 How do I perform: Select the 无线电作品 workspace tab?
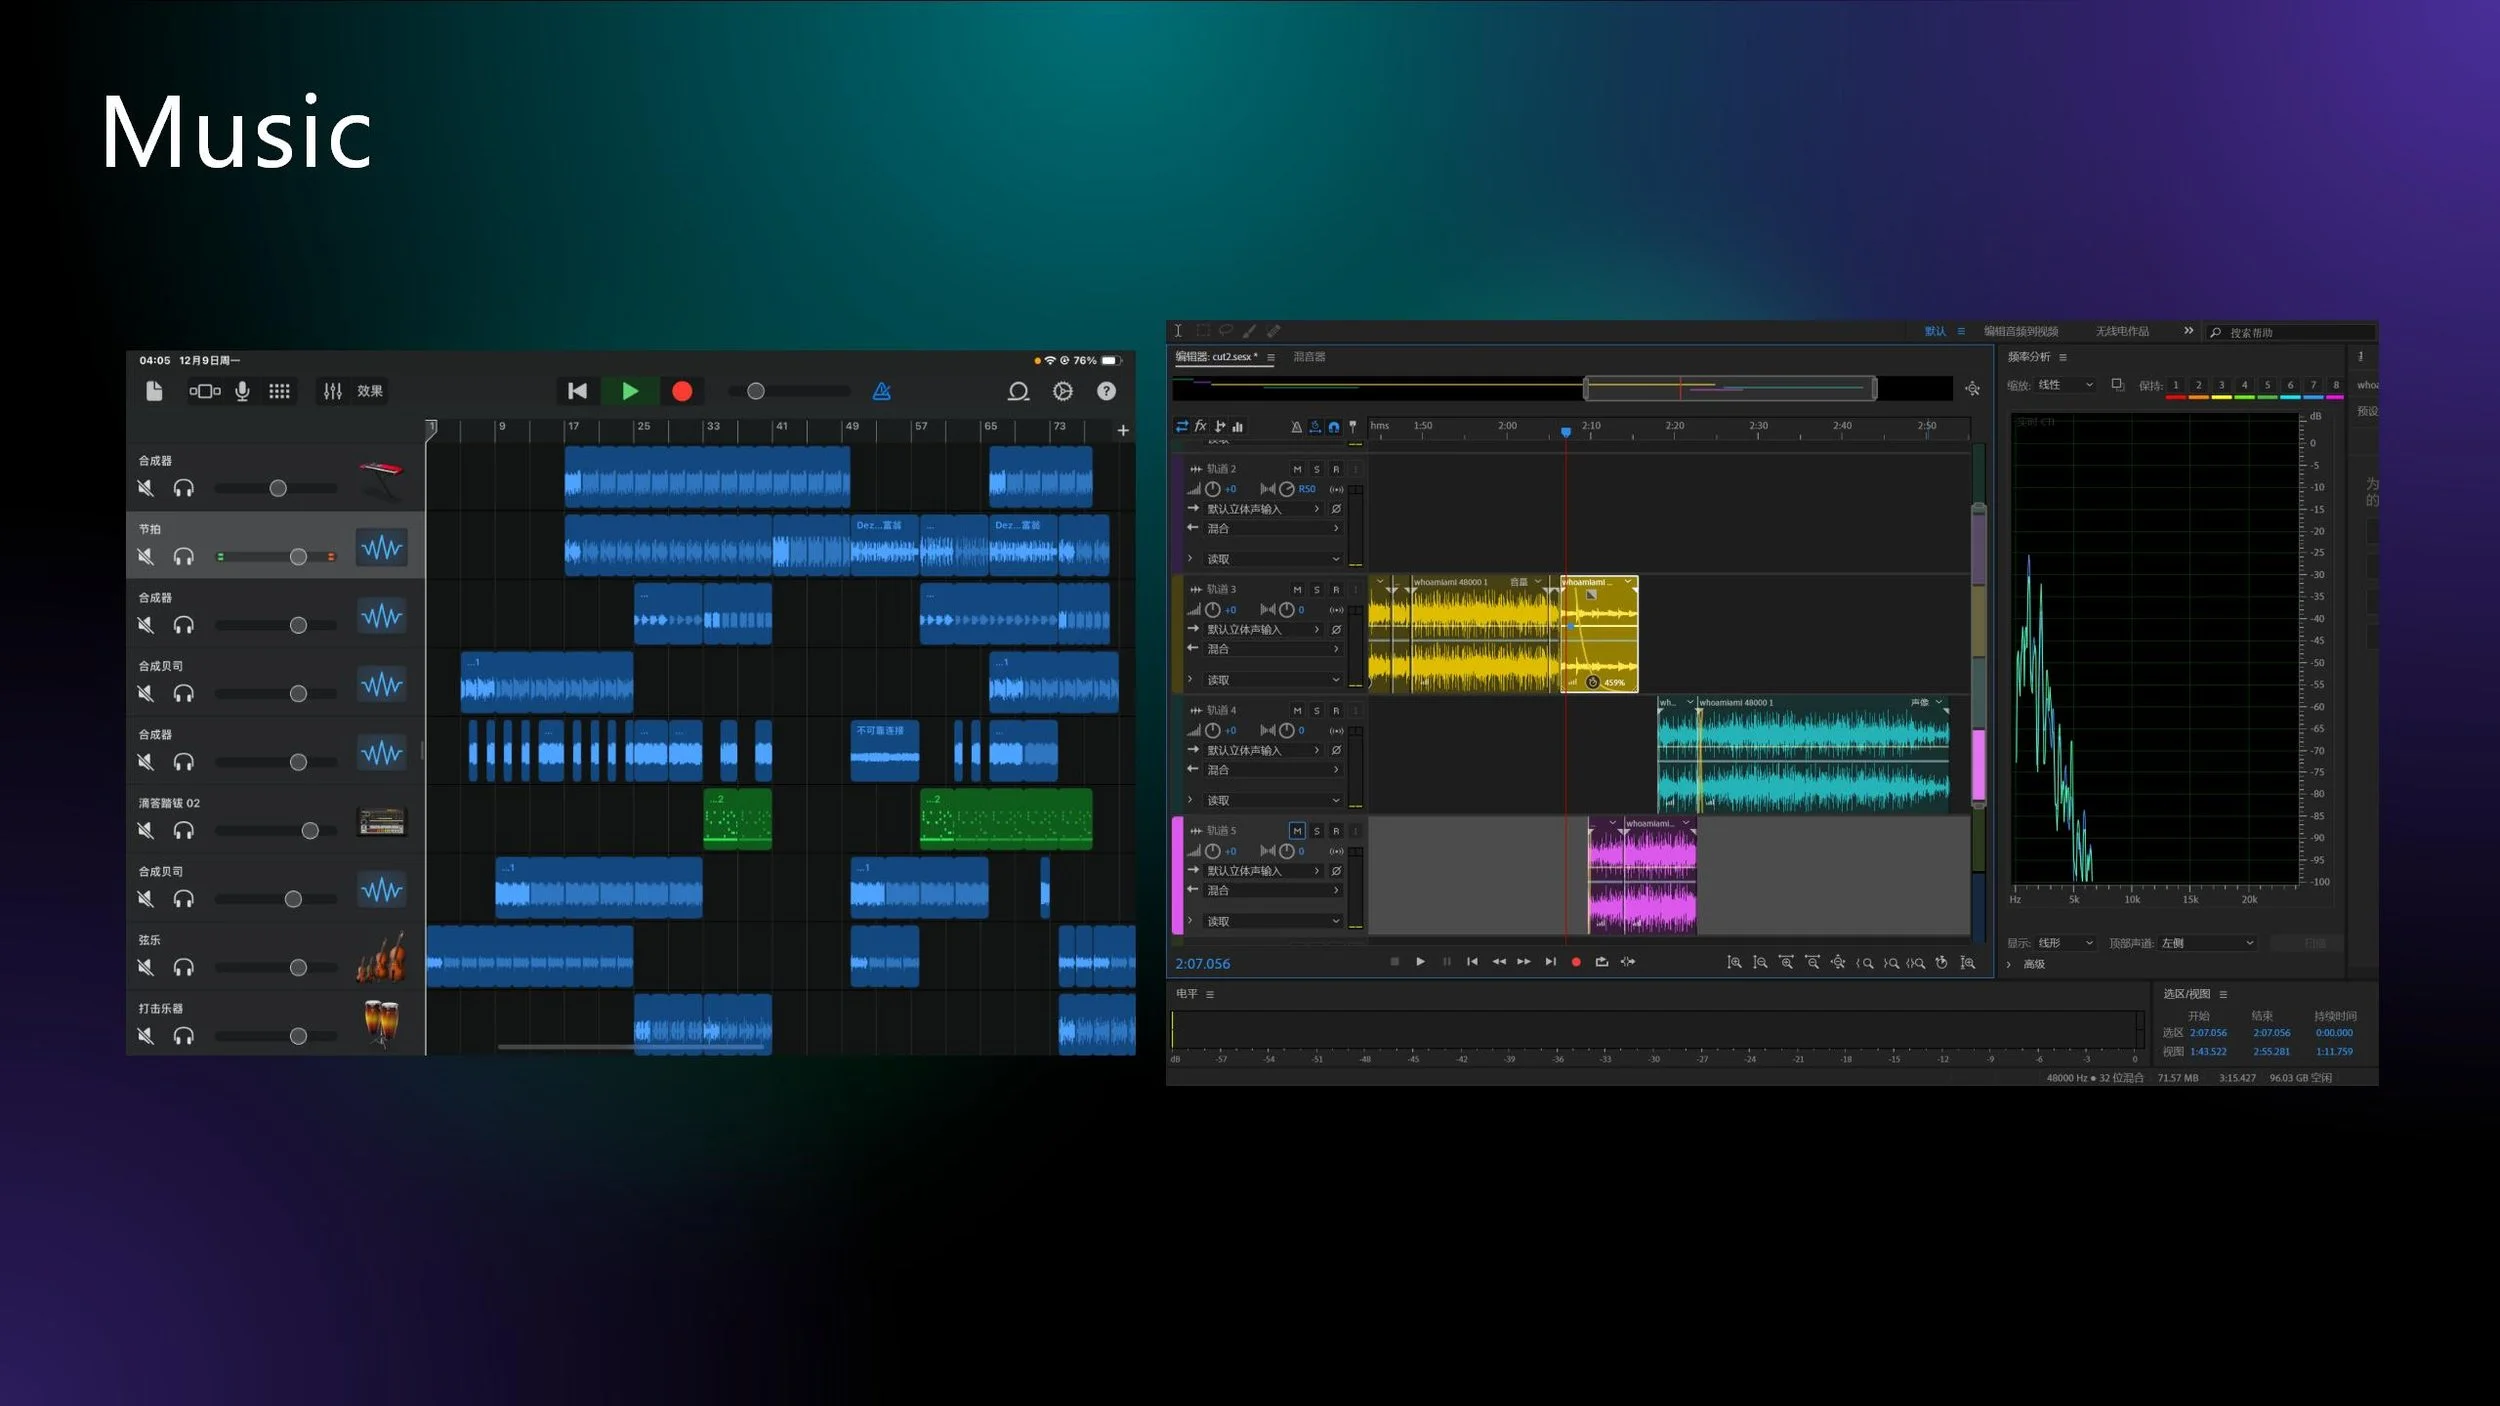click(2122, 332)
